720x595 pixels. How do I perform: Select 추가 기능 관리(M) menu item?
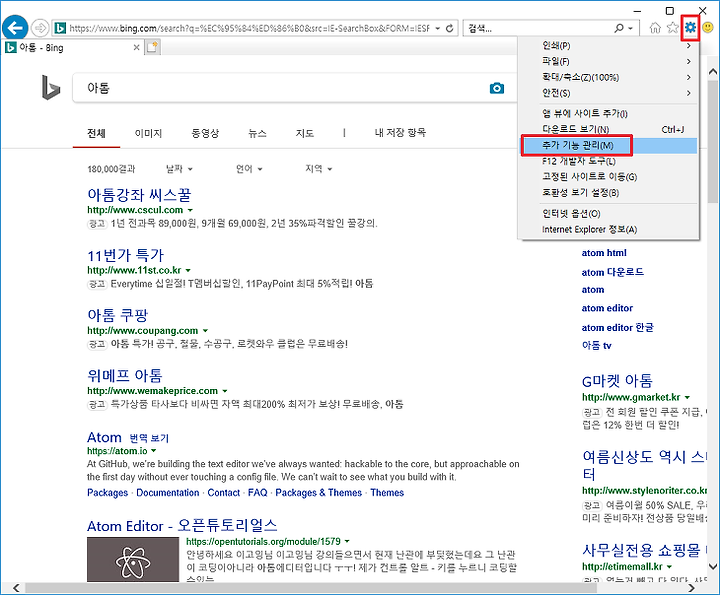(x=609, y=145)
